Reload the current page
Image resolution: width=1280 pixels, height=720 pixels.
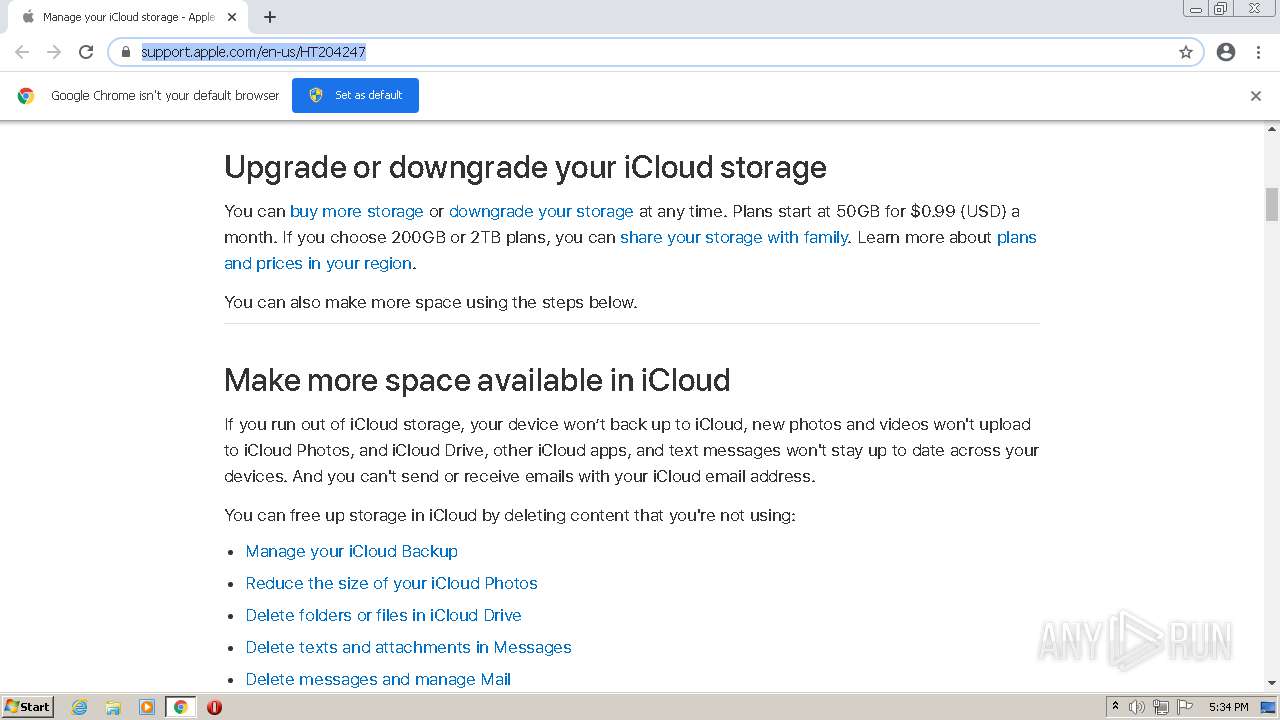pos(86,52)
